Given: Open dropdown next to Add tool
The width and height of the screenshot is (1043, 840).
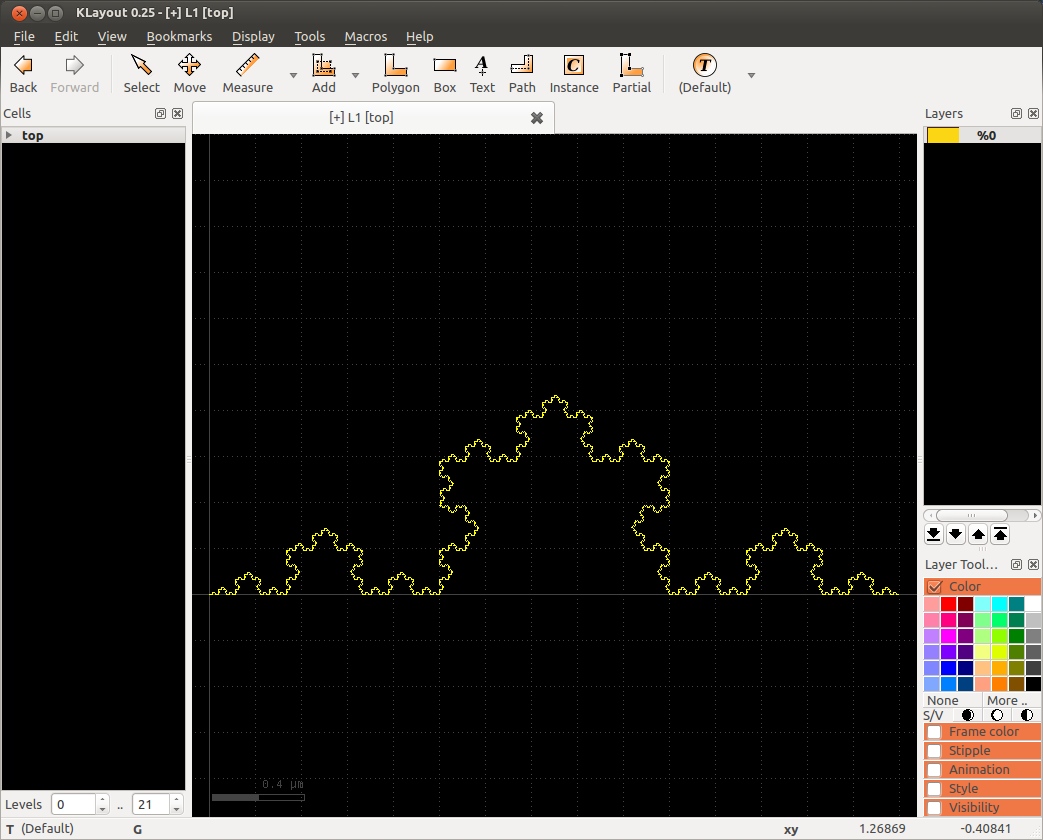Looking at the screenshot, I should (x=355, y=75).
